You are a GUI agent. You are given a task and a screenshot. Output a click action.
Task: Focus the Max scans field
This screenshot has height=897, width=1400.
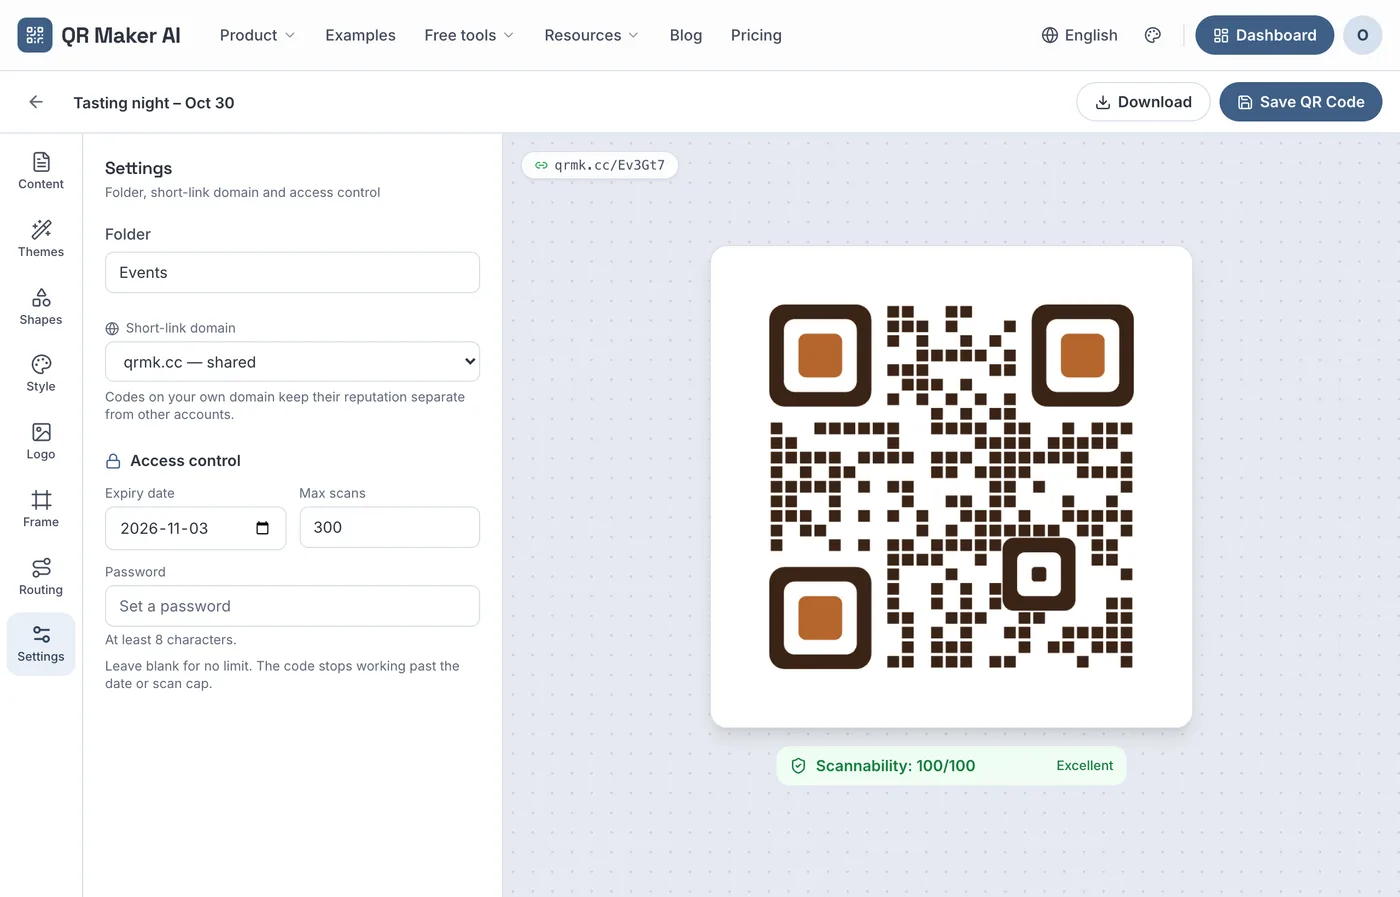point(389,527)
